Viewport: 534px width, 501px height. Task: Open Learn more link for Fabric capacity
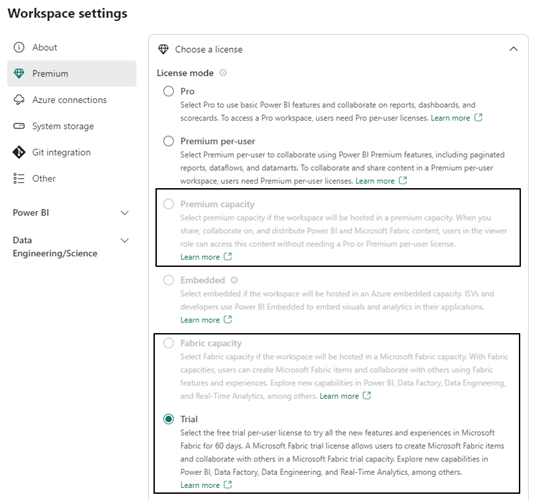click(339, 396)
